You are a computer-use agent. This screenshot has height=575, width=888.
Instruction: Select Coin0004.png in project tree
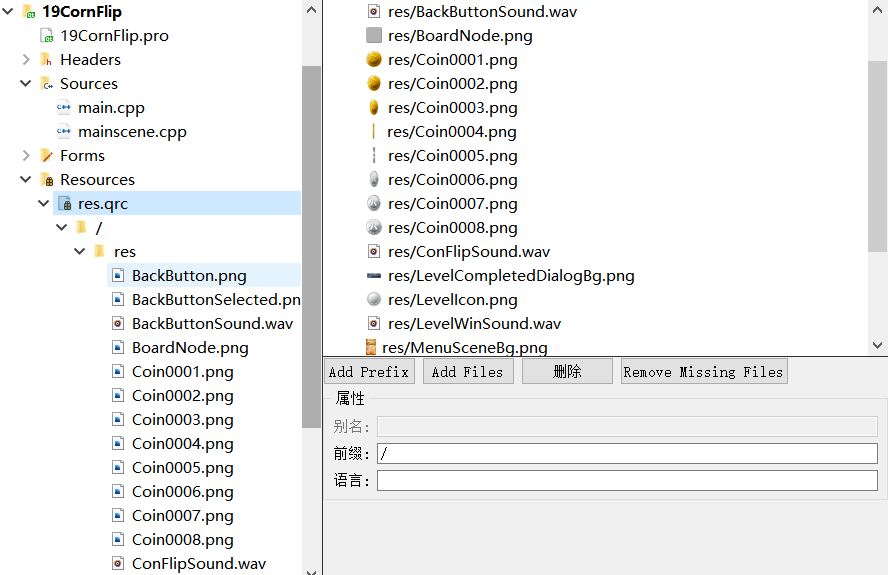[x=182, y=444]
